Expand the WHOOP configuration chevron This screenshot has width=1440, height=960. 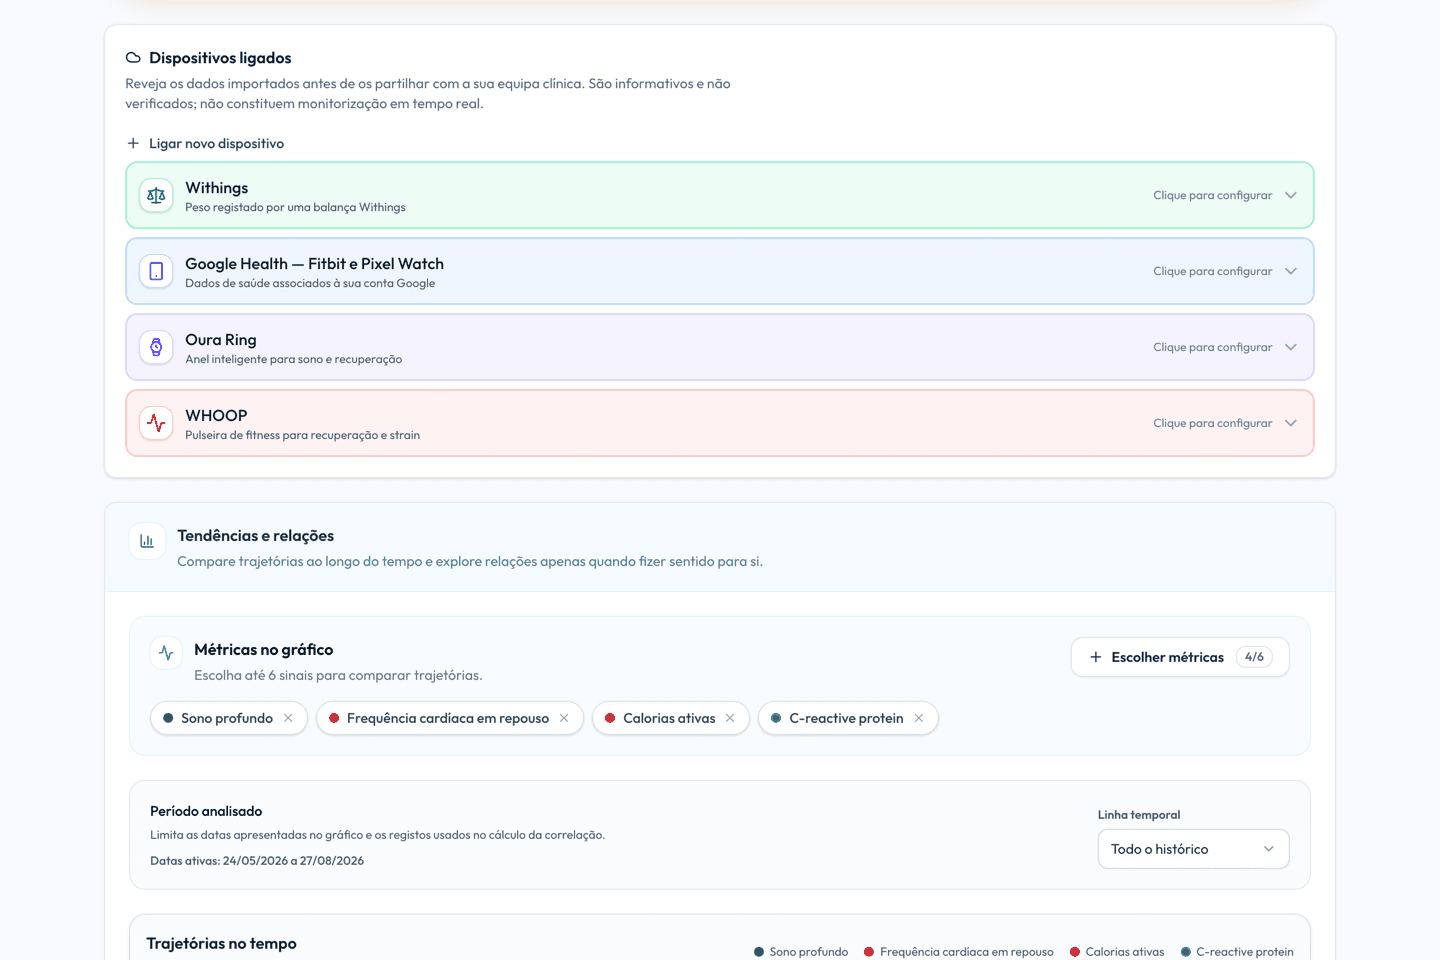coord(1291,423)
